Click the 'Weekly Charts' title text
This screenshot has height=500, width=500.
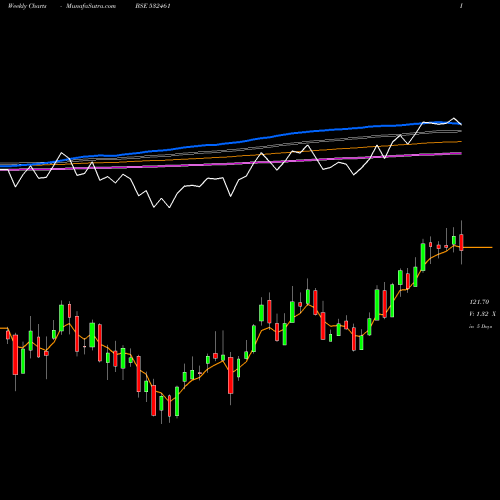pyautogui.click(x=27, y=6)
